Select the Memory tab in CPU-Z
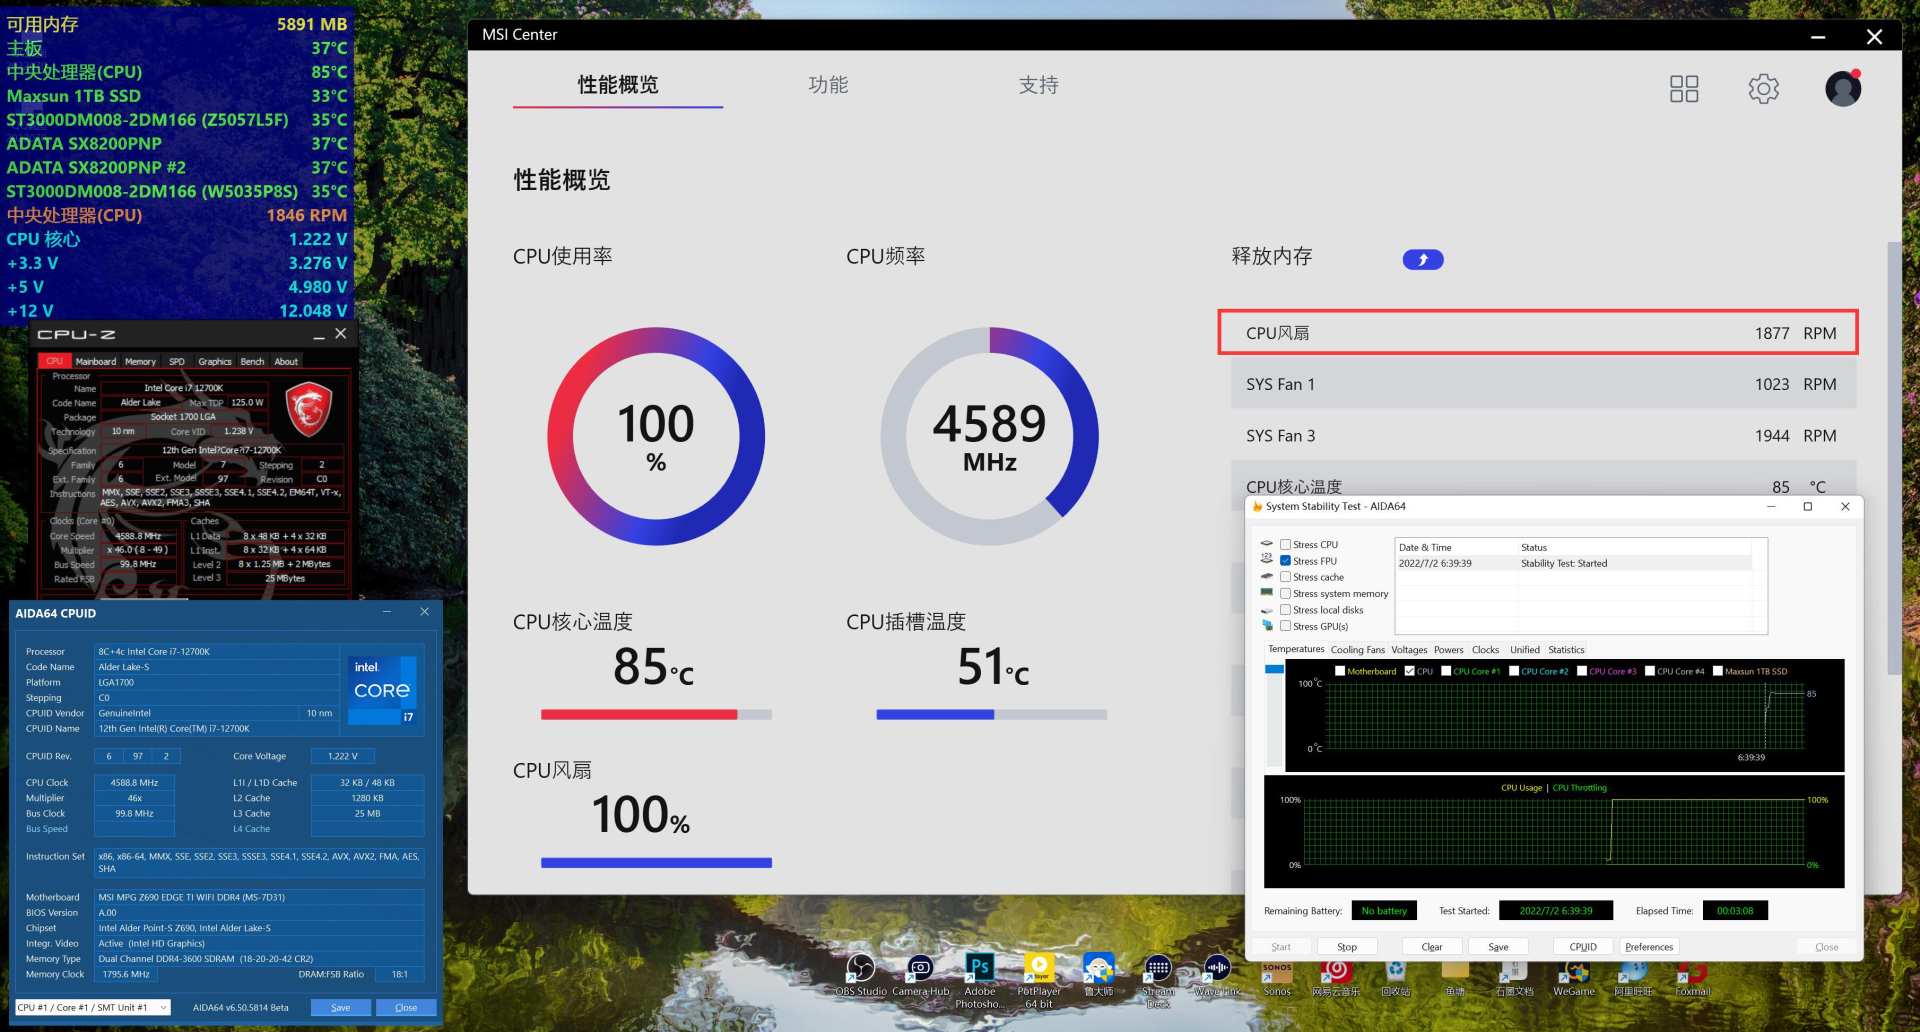The image size is (1920, 1032). [x=140, y=362]
